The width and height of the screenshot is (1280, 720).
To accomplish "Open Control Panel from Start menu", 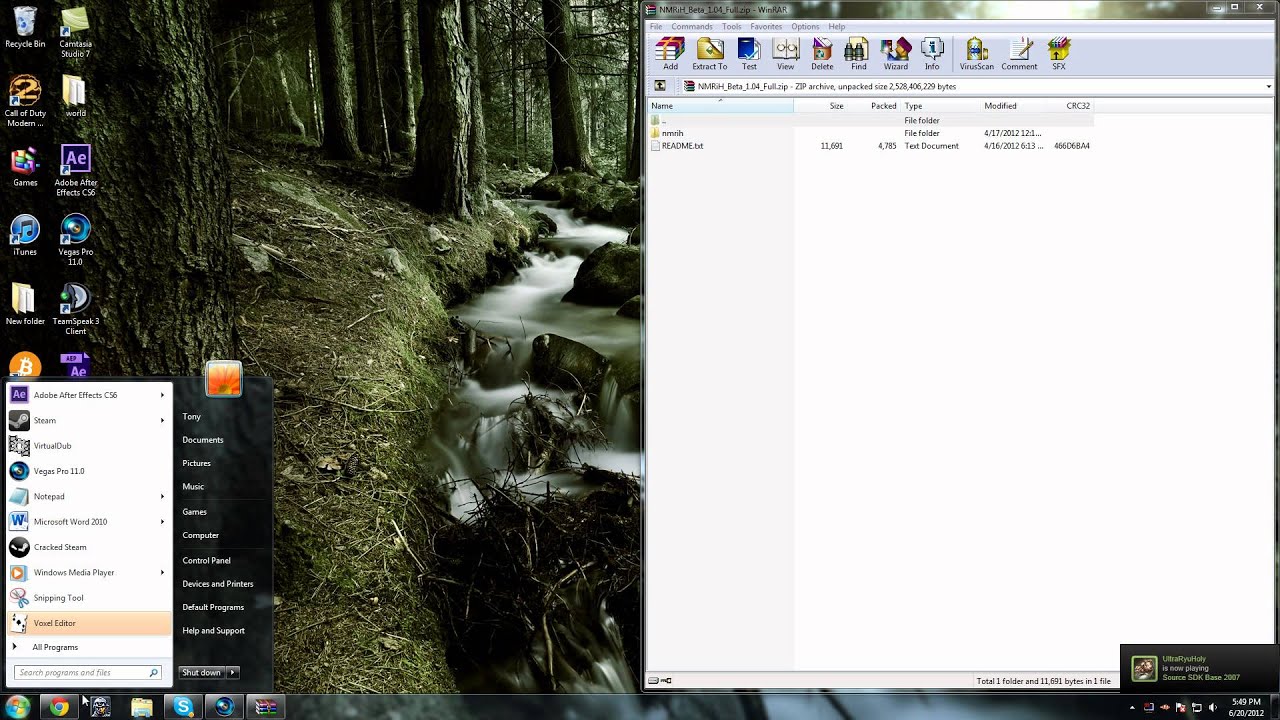I will [206, 561].
